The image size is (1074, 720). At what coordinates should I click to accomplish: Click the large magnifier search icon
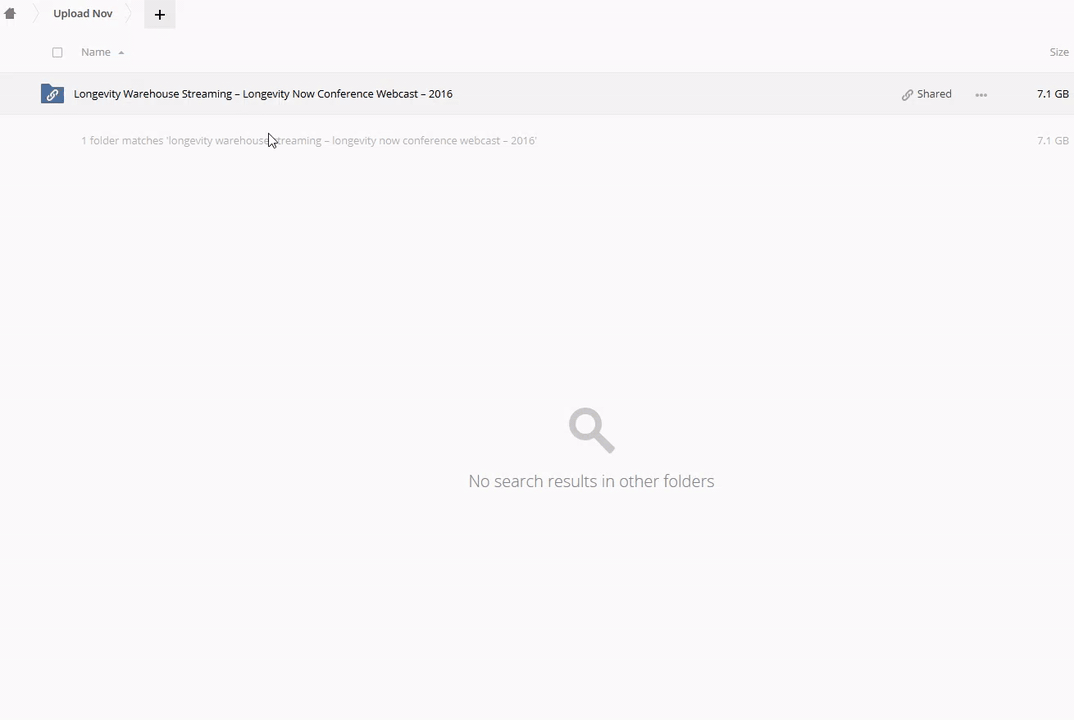coord(591,430)
